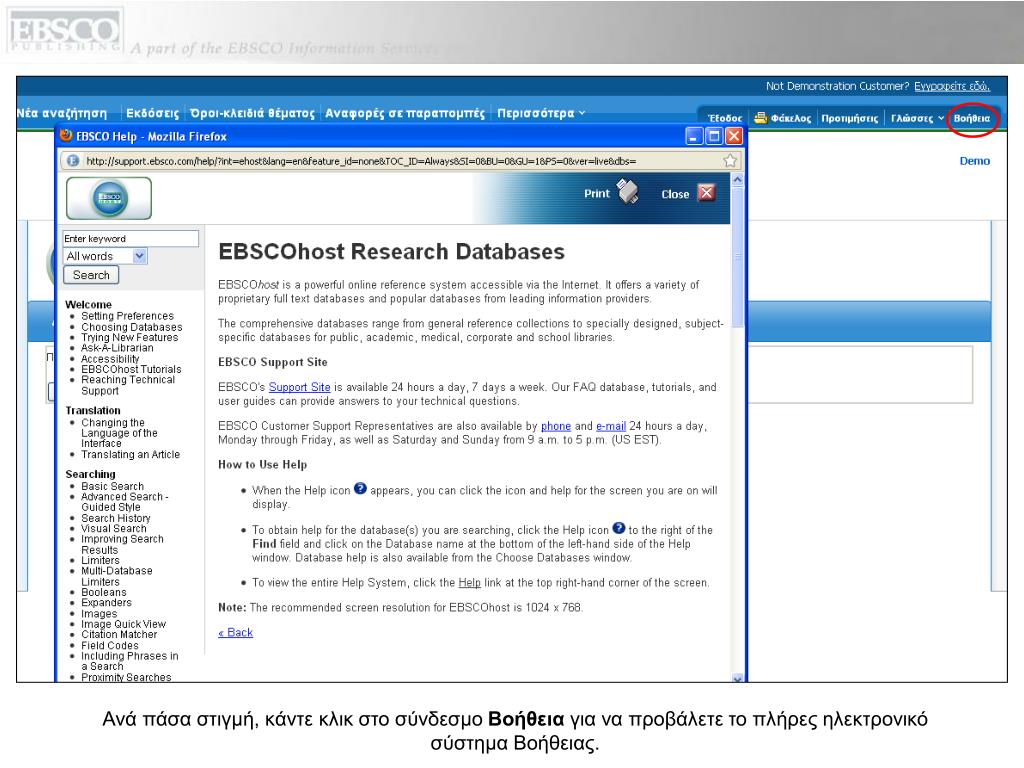Click the site identity icon in address bar
1024x768 pixels.
pos(73,161)
